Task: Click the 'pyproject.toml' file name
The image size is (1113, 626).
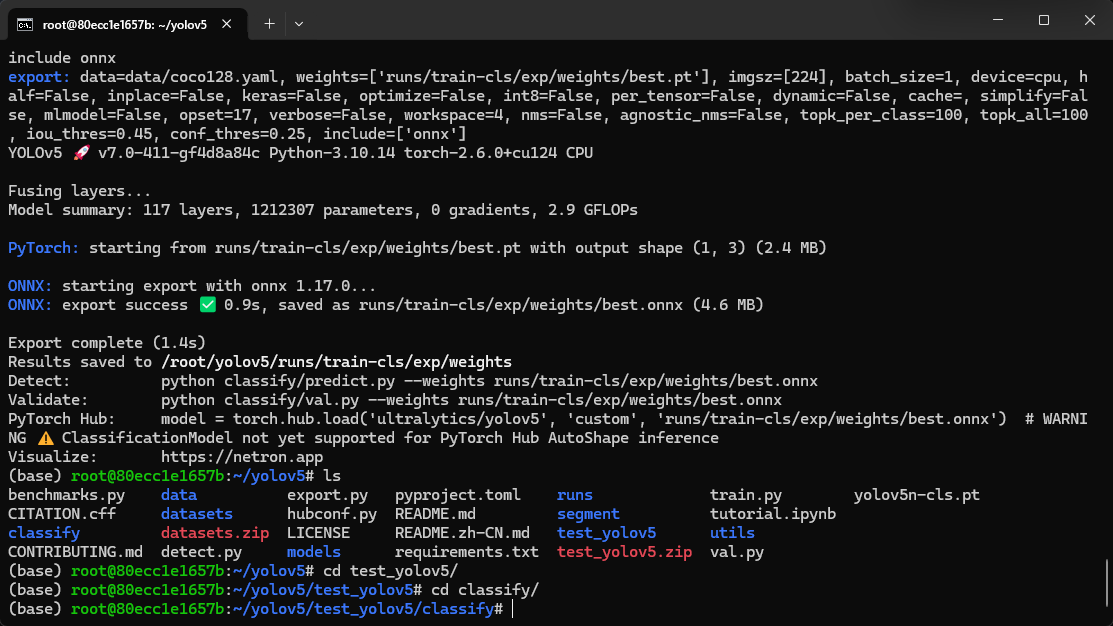Action: [458, 495]
